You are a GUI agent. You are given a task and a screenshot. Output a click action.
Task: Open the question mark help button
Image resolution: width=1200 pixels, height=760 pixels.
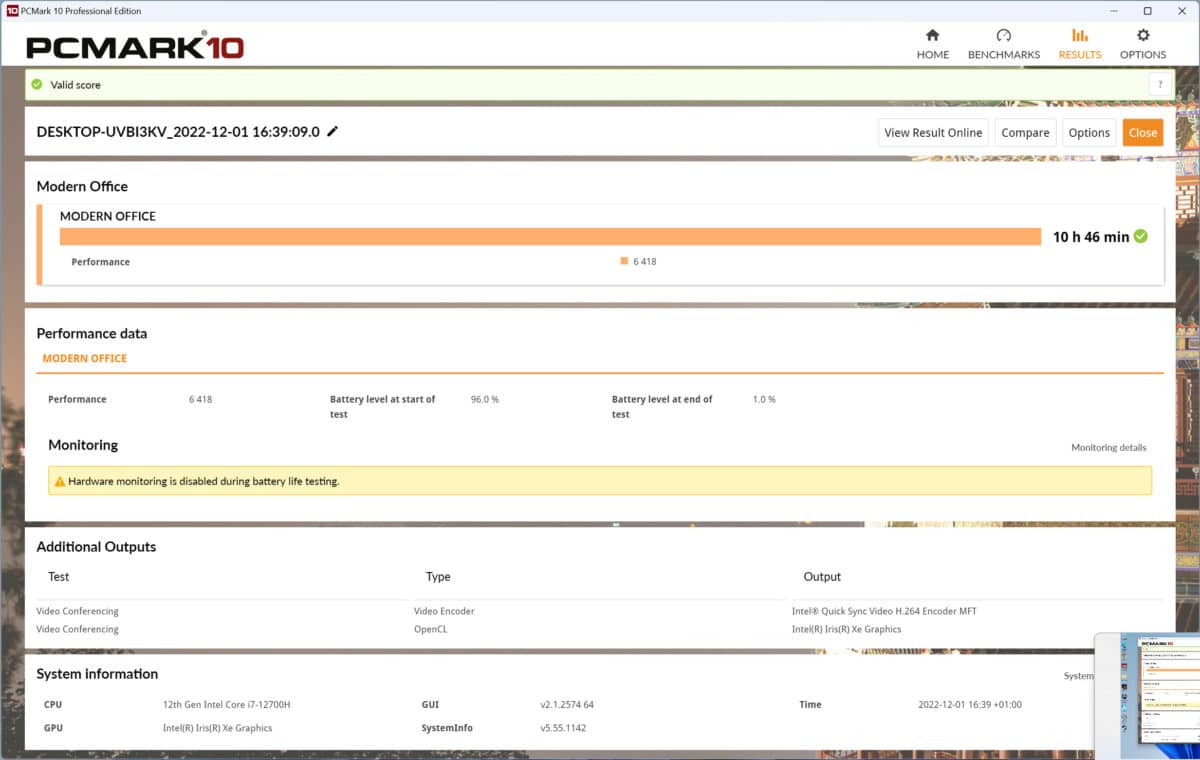pos(1159,85)
